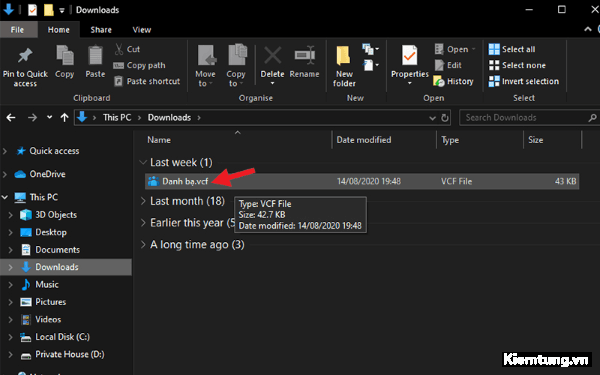The image size is (600, 375).
Task: Cut the selected file
Action: [127, 49]
